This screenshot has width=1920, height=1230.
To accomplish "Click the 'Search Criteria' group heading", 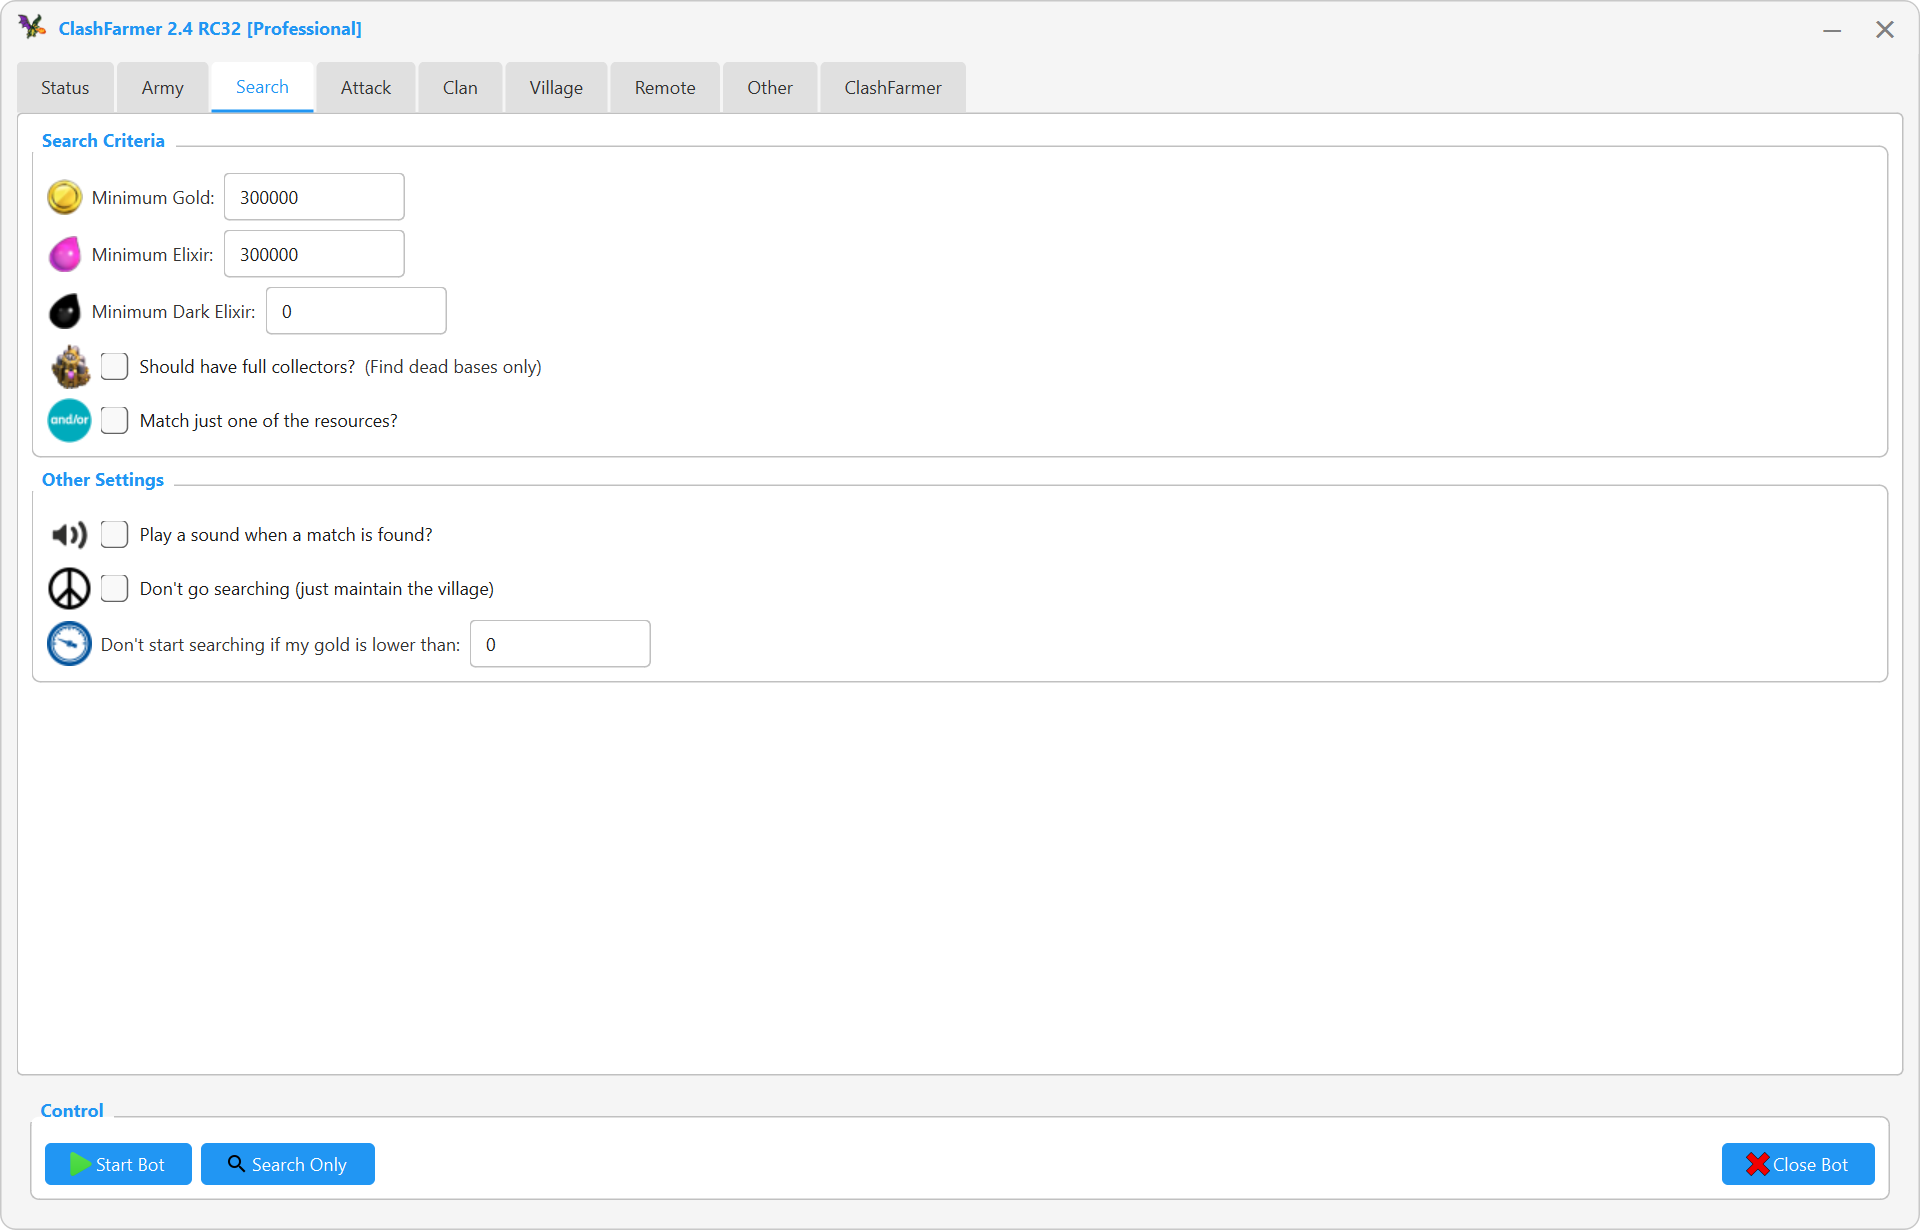I will pos(103,141).
